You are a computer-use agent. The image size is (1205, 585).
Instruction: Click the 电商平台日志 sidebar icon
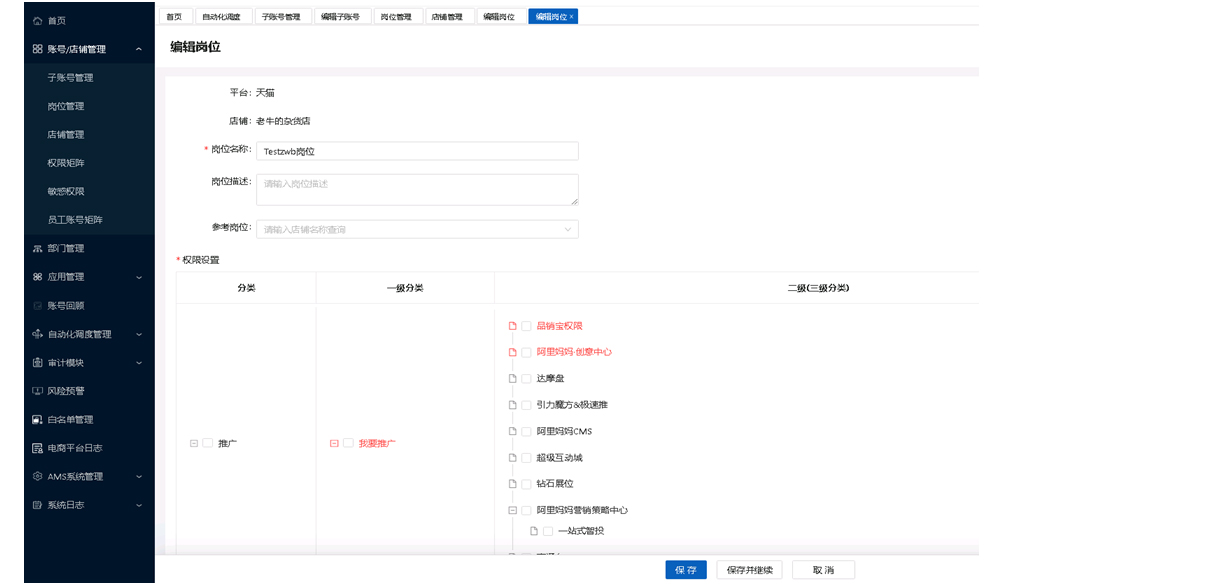tap(37, 448)
